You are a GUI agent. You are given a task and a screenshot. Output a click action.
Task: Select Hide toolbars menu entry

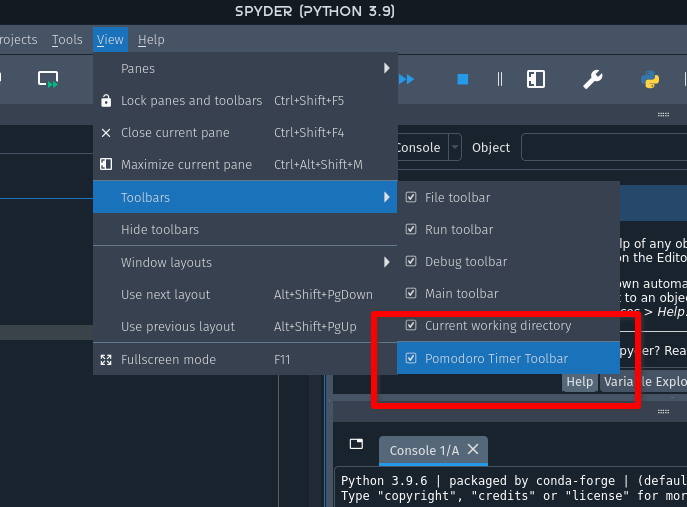coord(245,229)
